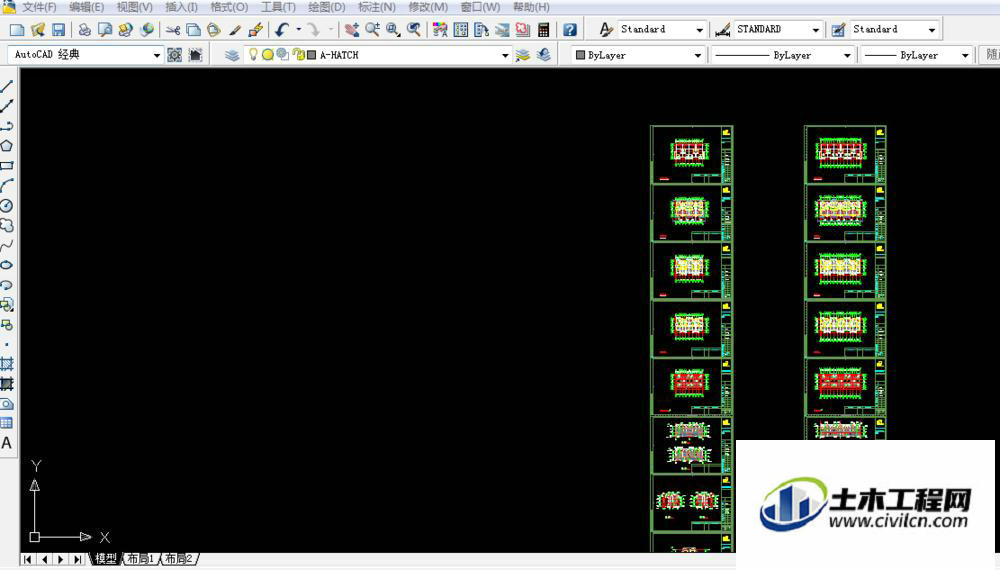The image size is (1000, 570).
Task: Open the 绘图(D) menu
Action: tap(327, 7)
